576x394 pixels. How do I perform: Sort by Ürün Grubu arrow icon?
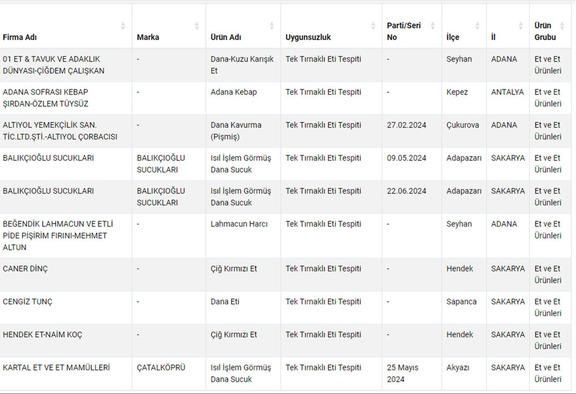(x=562, y=26)
